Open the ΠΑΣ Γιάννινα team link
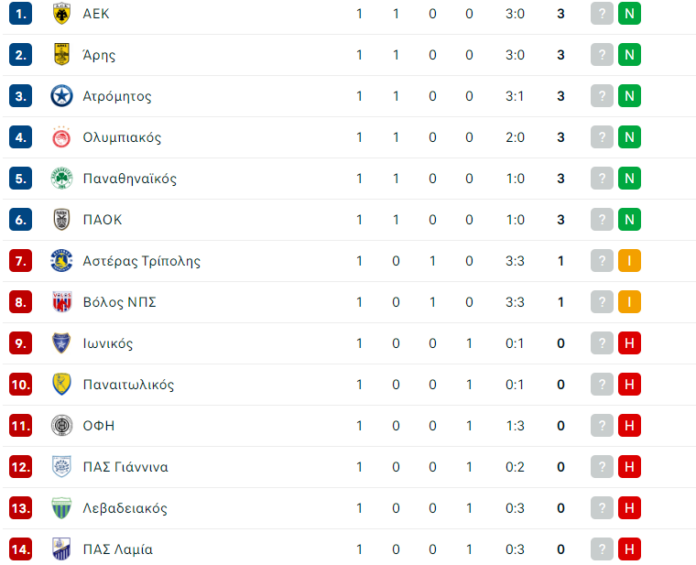 tap(125, 467)
